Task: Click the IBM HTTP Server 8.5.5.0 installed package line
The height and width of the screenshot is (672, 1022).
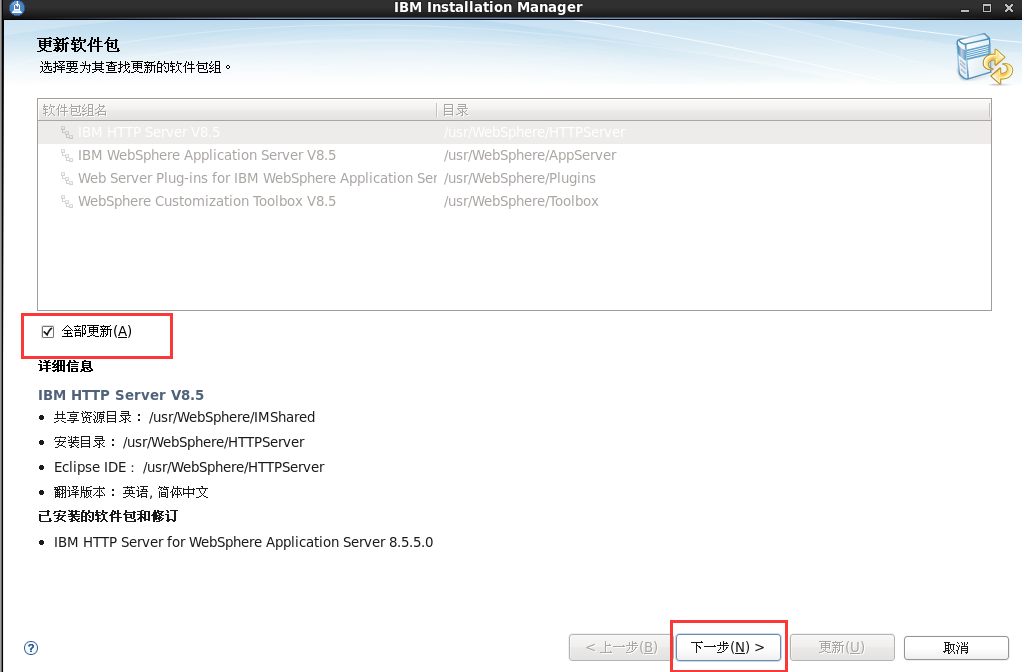Action: tap(243, 542)
